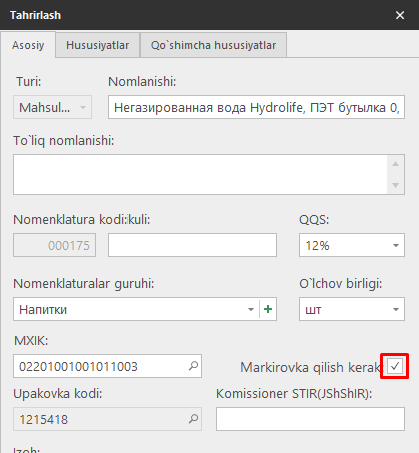
Task: Click the Upakovka kodi search magnifier icon
Action: tap(193, 419)
